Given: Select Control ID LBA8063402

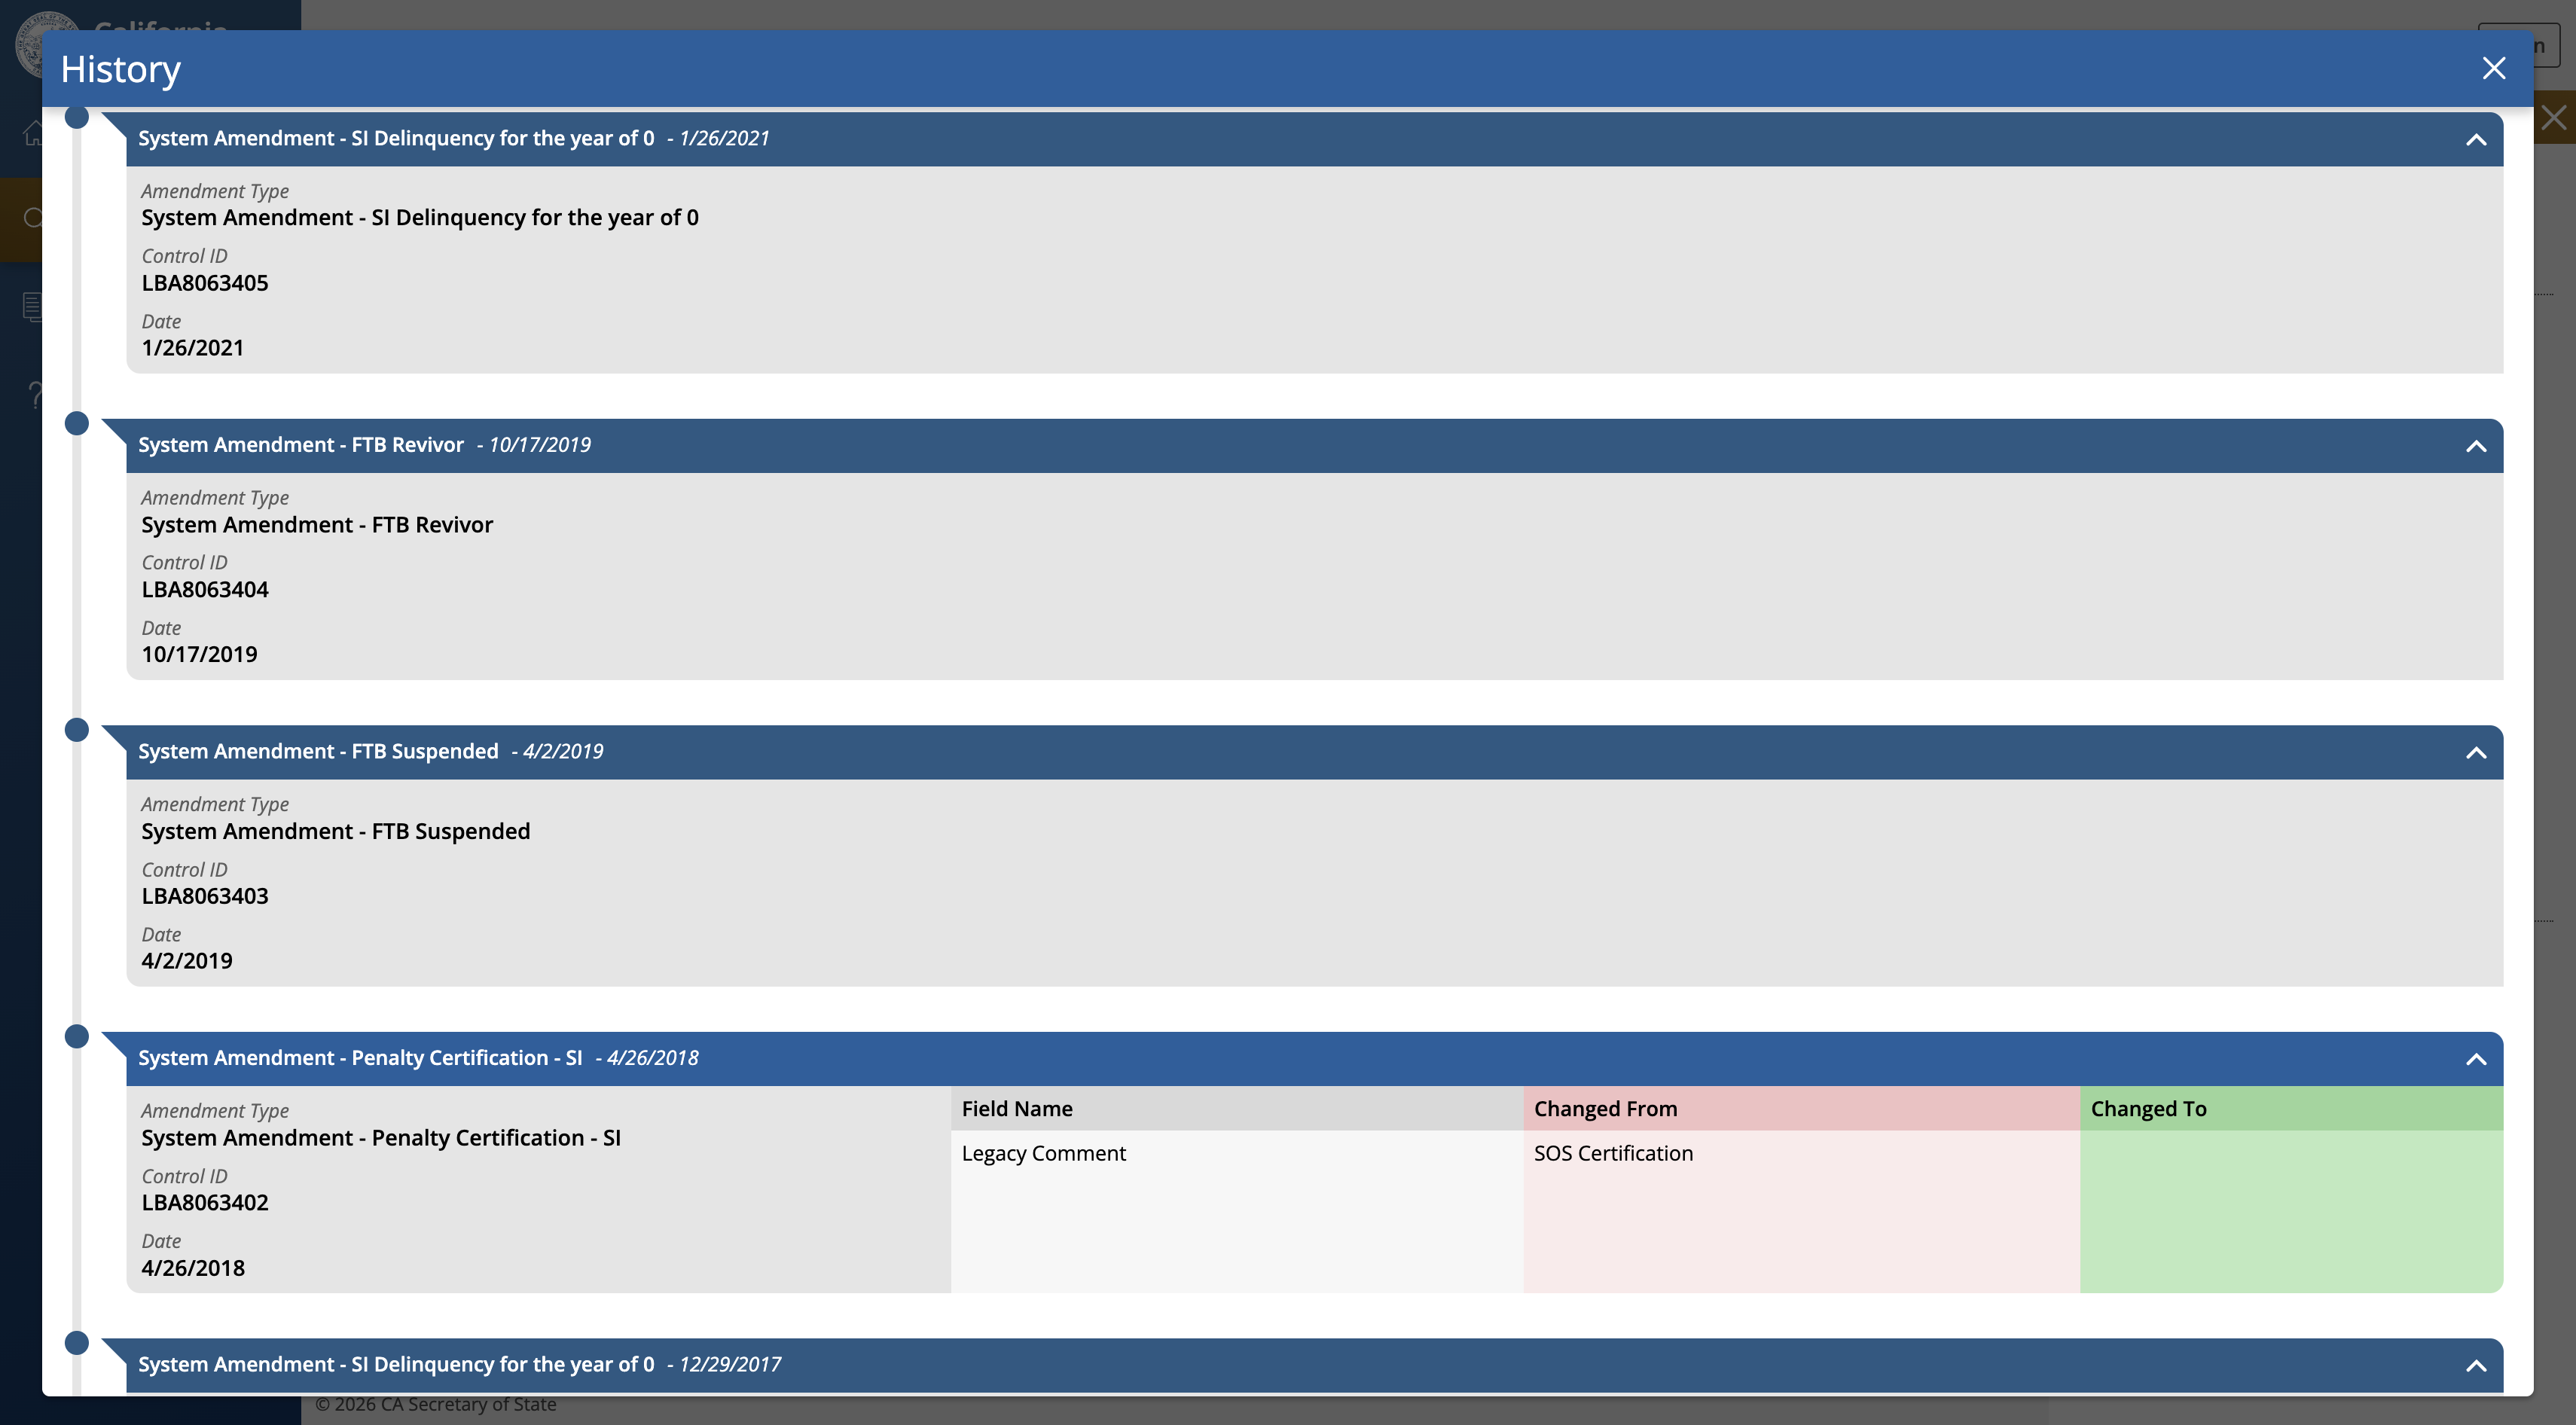Looking at the screenshot, I should coord(205,1202).
